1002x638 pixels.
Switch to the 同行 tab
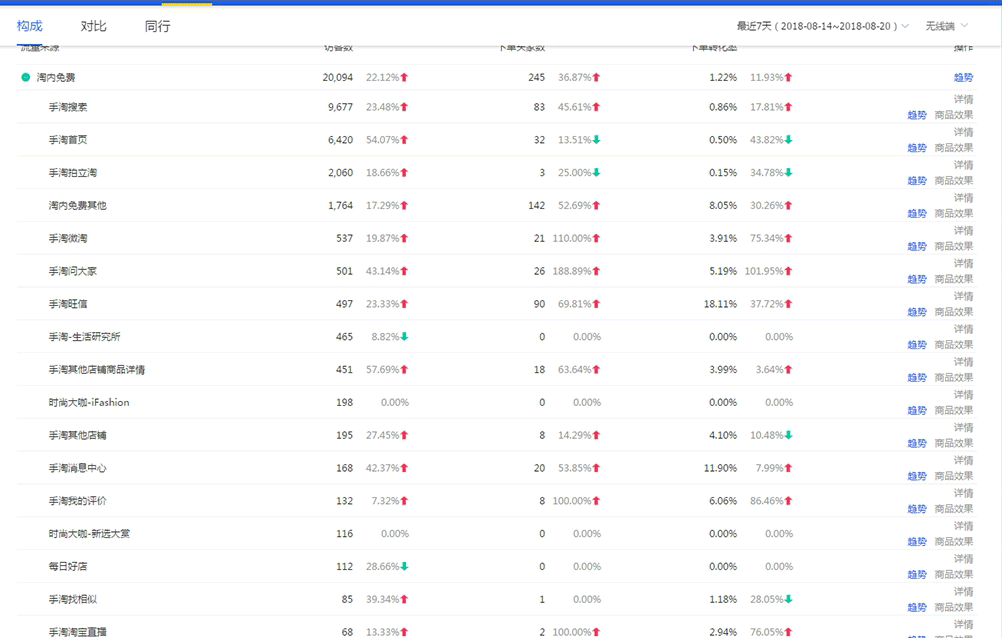[x=157, y=26]
